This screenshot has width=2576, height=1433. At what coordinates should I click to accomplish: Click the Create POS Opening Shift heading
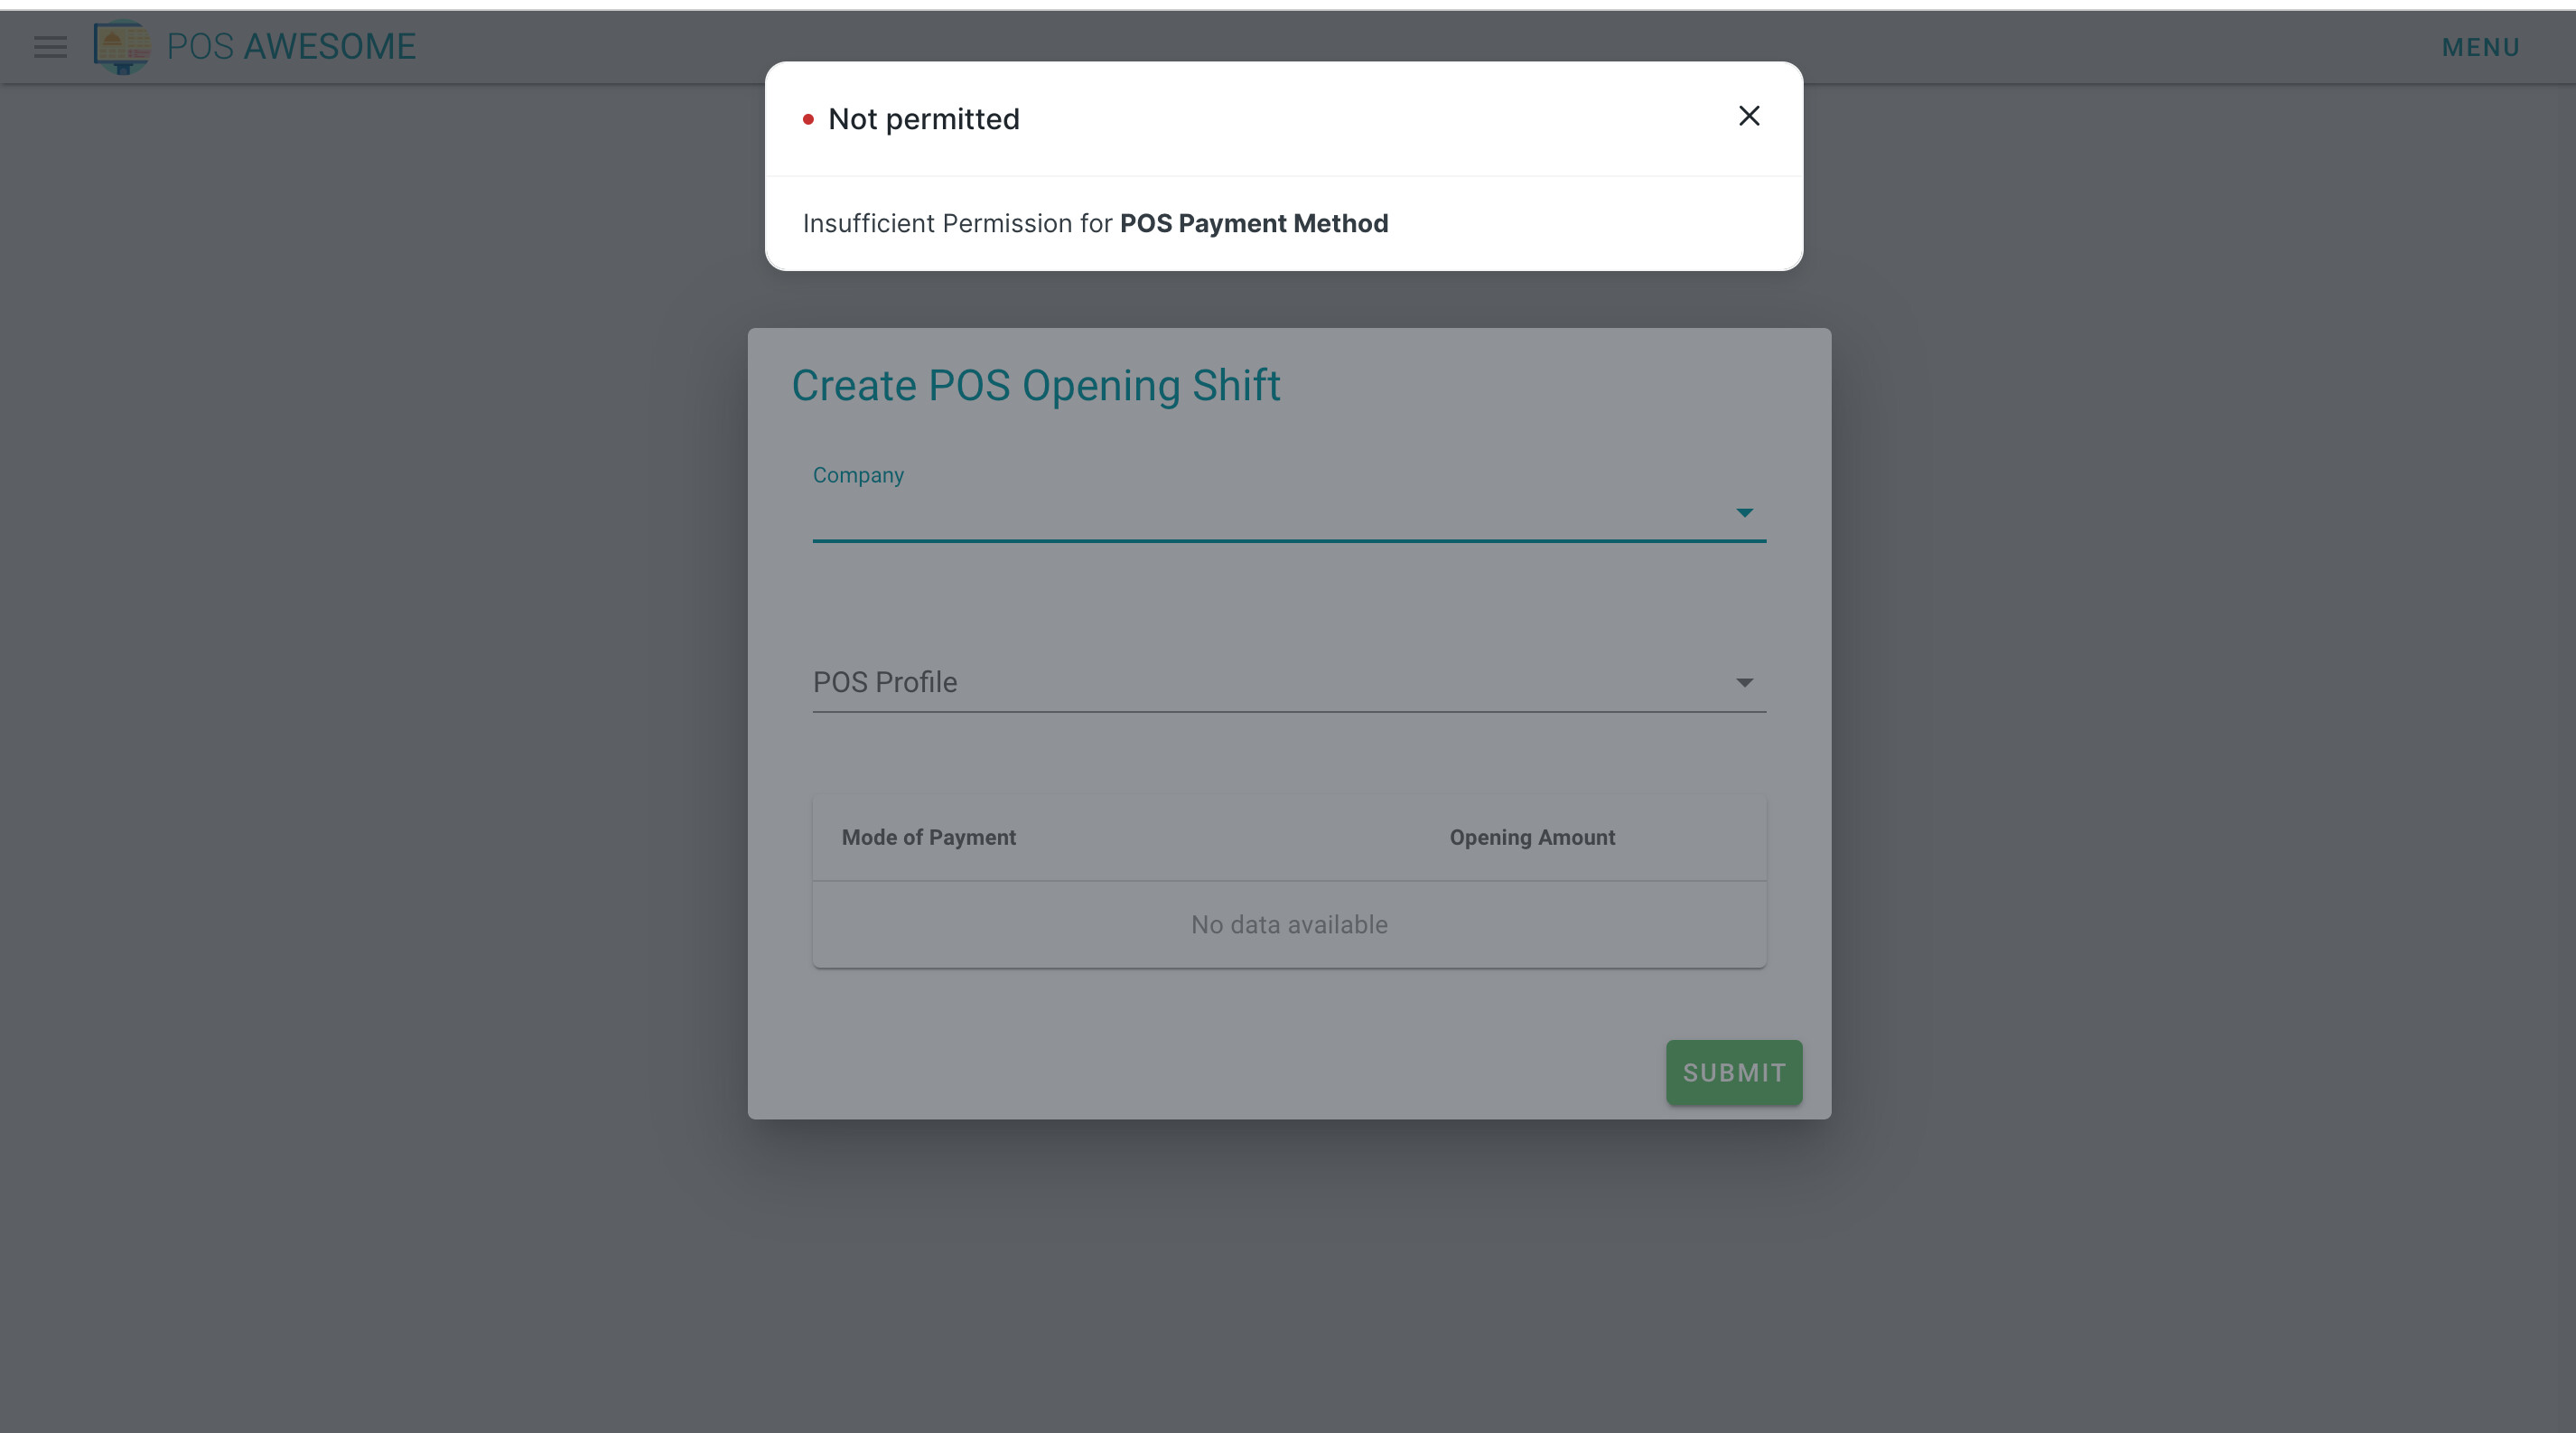click(x=1035, y=385)
